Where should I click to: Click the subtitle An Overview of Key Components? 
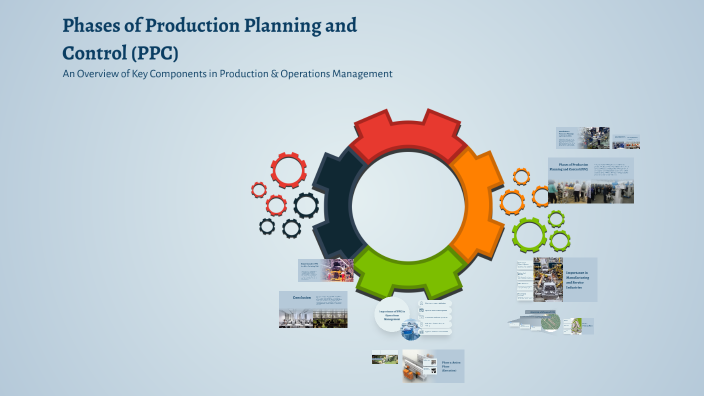[228, 74]
